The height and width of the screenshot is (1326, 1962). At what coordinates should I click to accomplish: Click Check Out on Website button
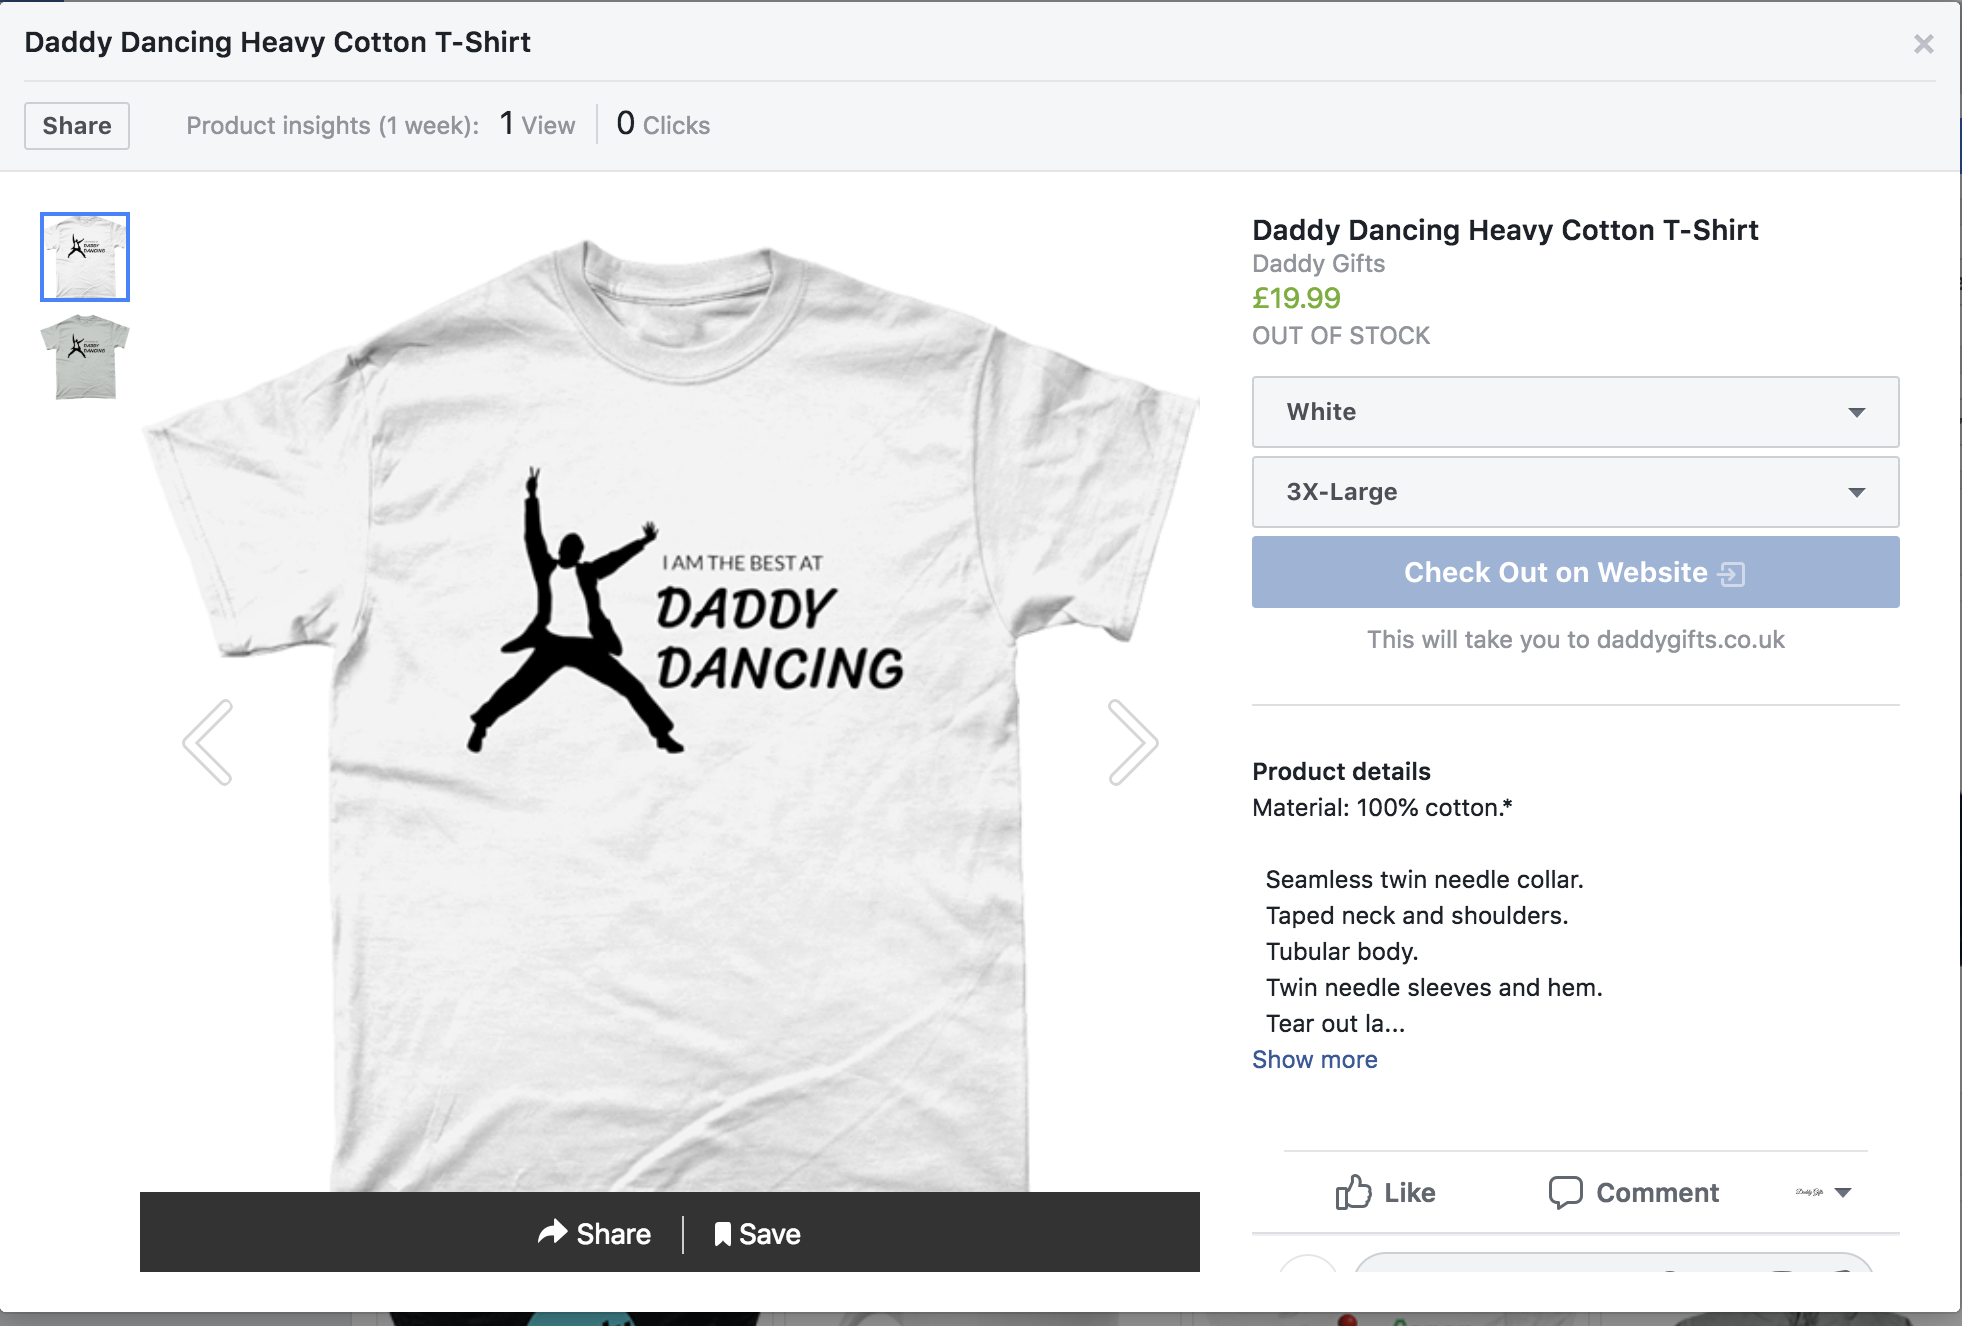[x=1575, y=572]
